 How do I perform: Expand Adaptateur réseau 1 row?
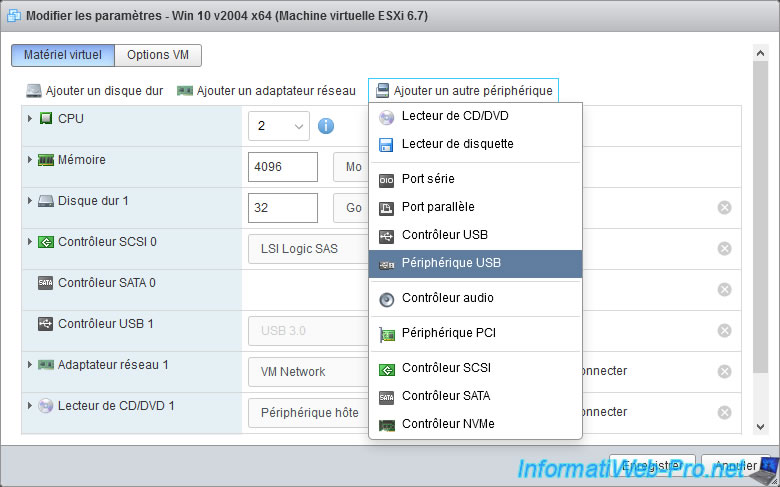pyautogui.click(x=30, y=365)
